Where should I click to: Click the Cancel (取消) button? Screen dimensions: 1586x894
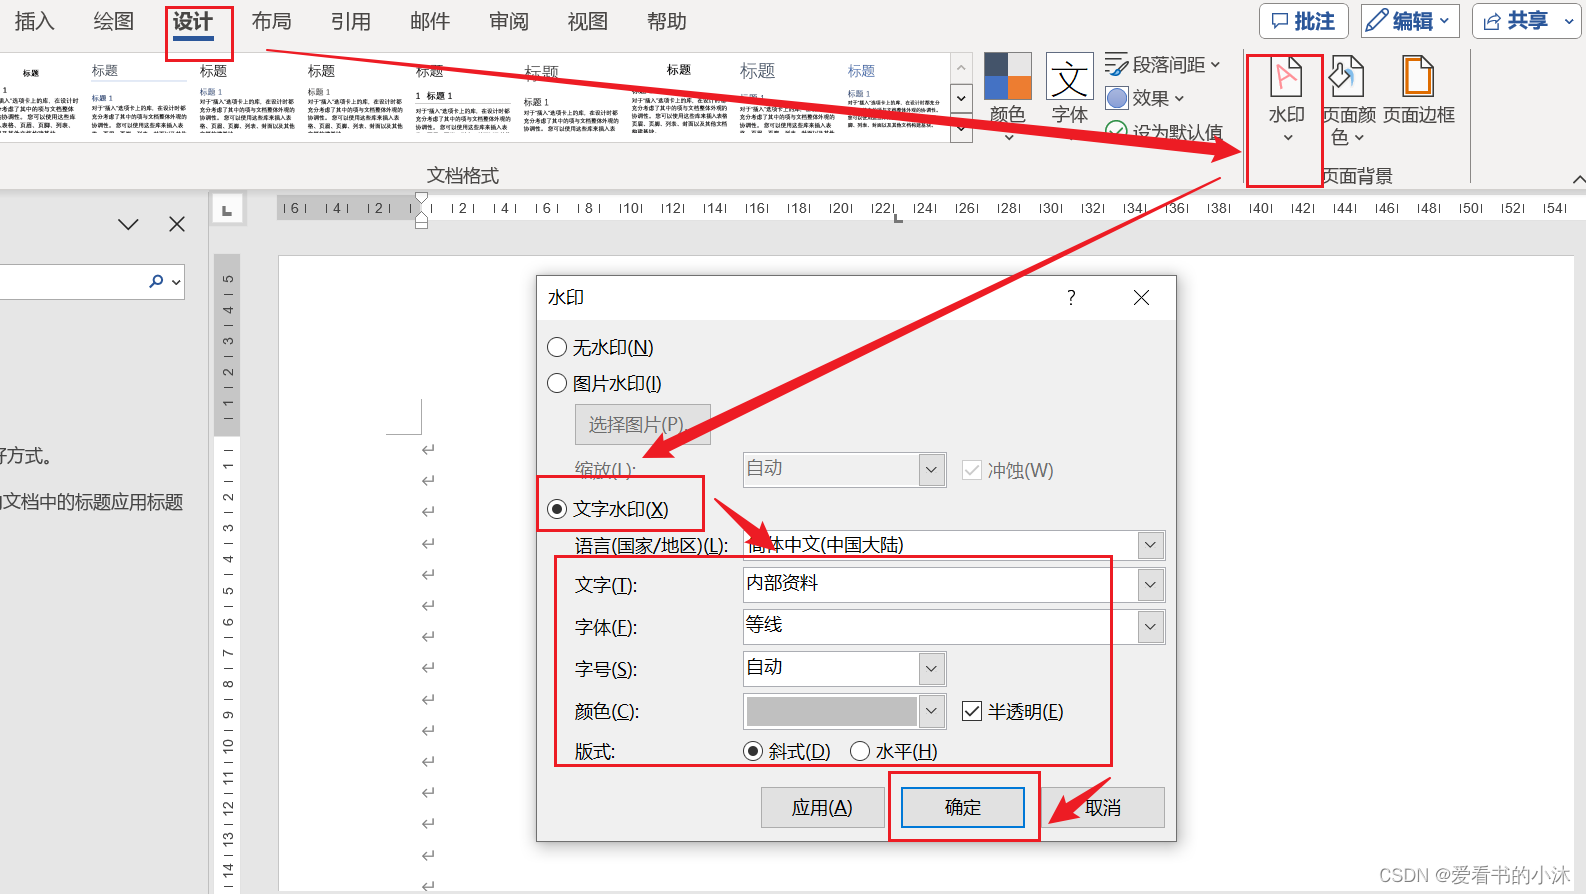click(x=1103, y=808)
